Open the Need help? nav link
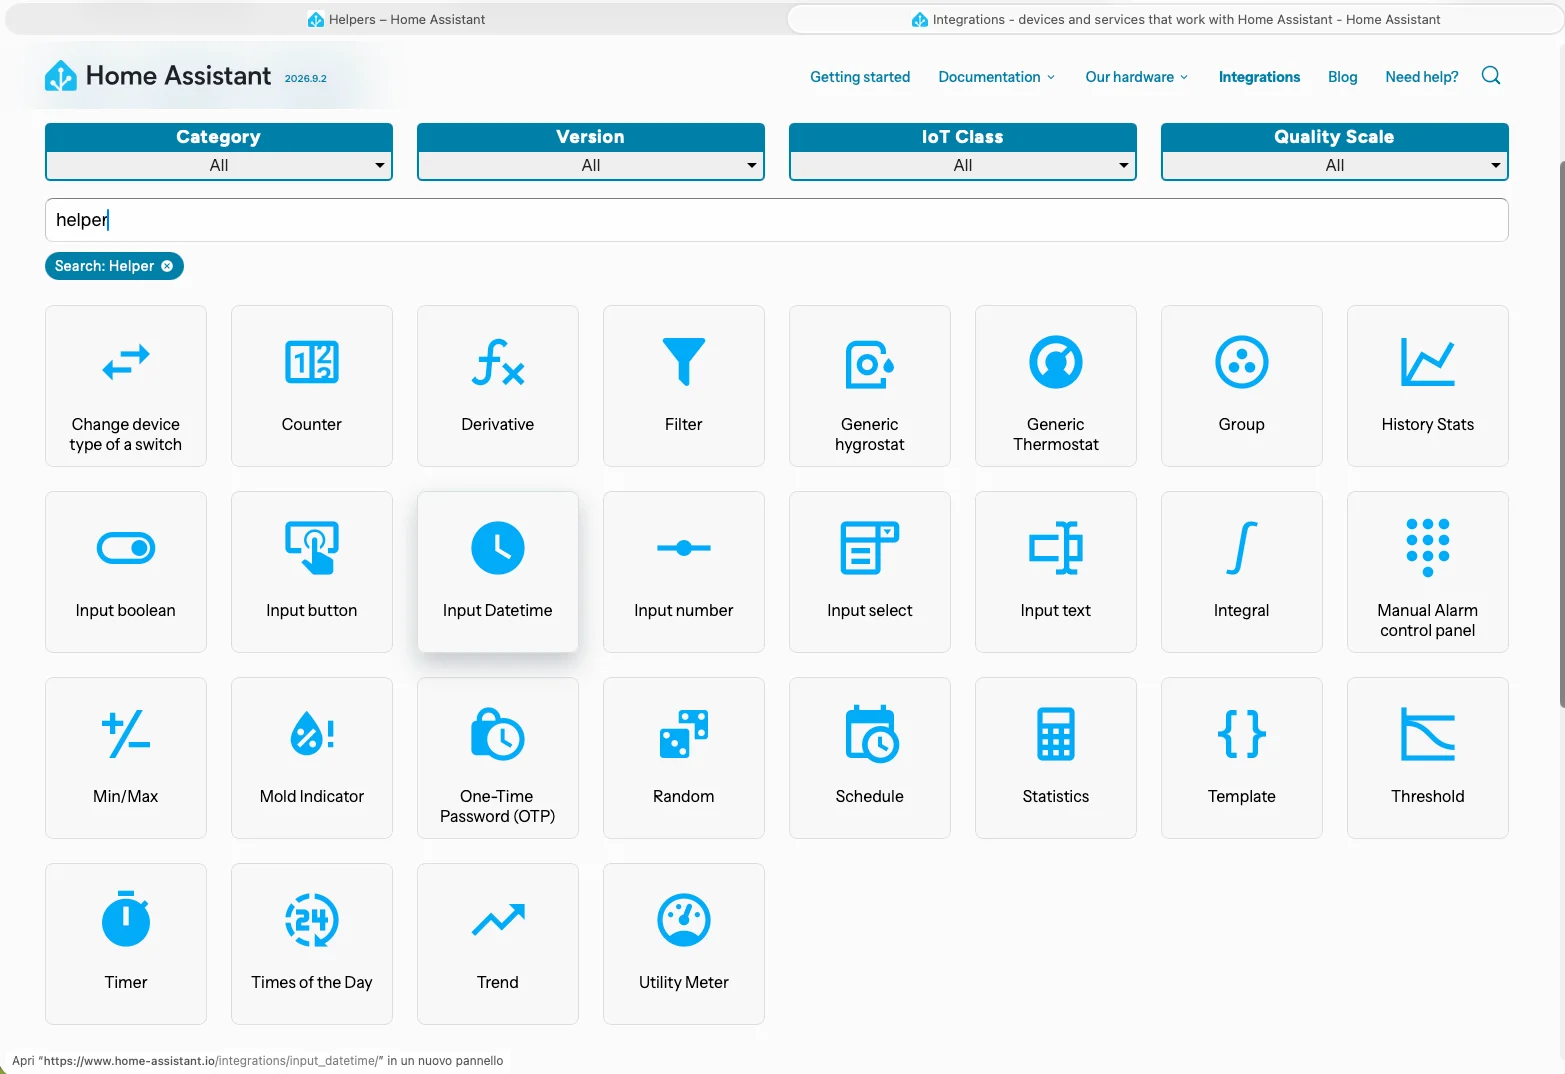Image resolution: width=1565 pixels, height=1074 pixels. tap(1422, 77)
